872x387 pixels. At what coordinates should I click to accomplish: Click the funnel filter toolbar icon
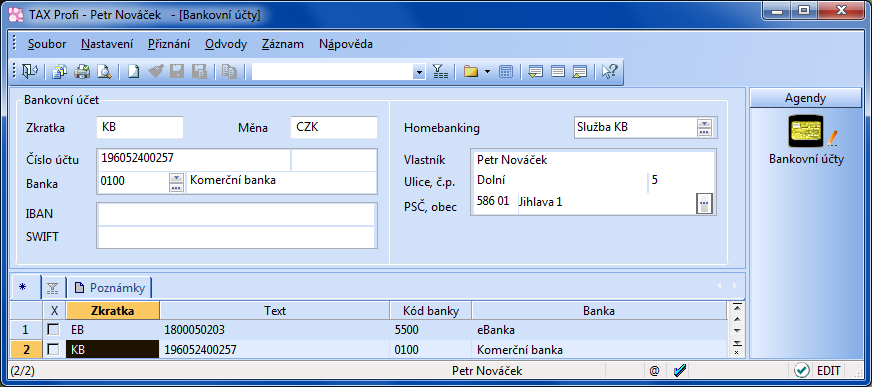click(x=440, y=72)
